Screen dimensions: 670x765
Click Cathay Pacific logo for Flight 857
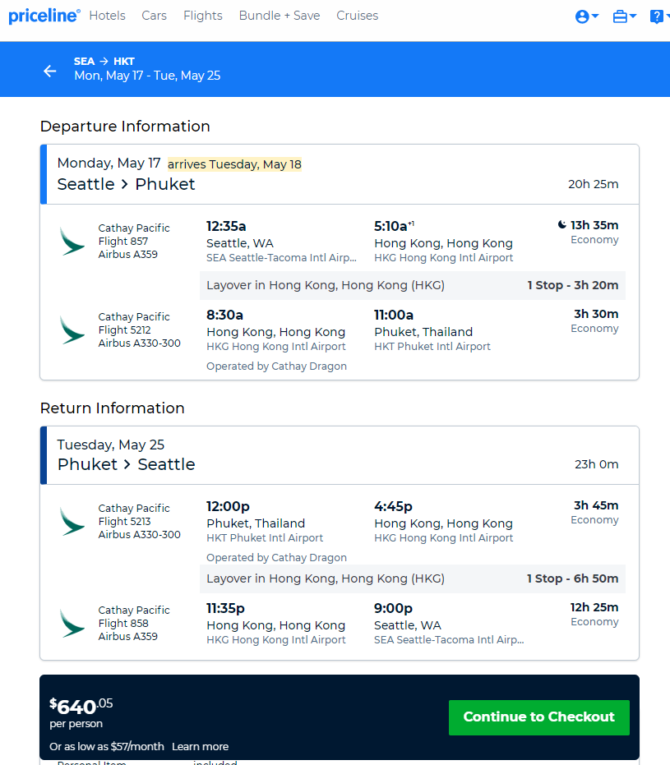click(72, 241)
